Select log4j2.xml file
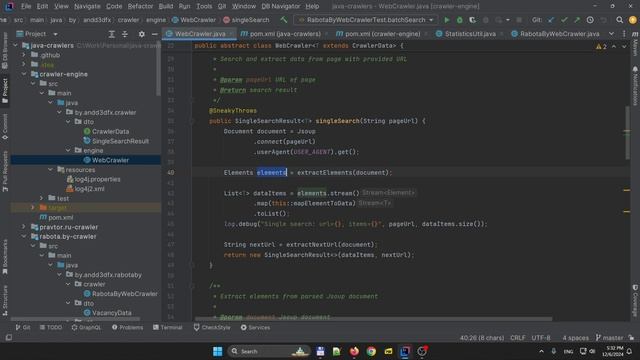640x360 pixels. click(89, 189)
